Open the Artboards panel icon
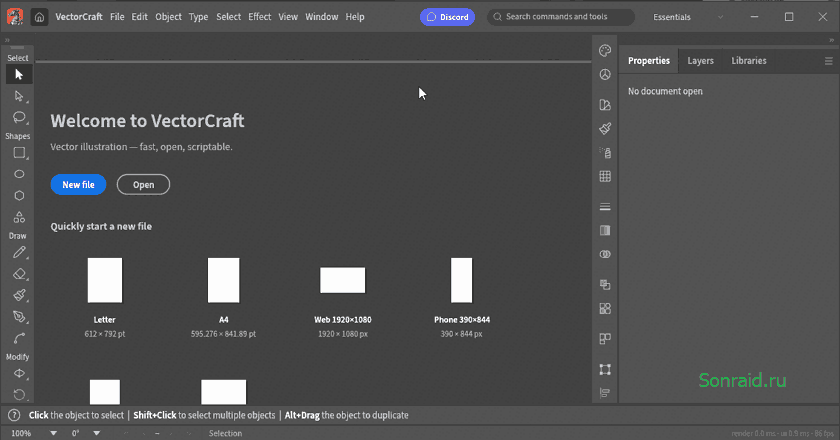This screenshot has height=440, width=840. pyautogui.click(x=605, y=339)
